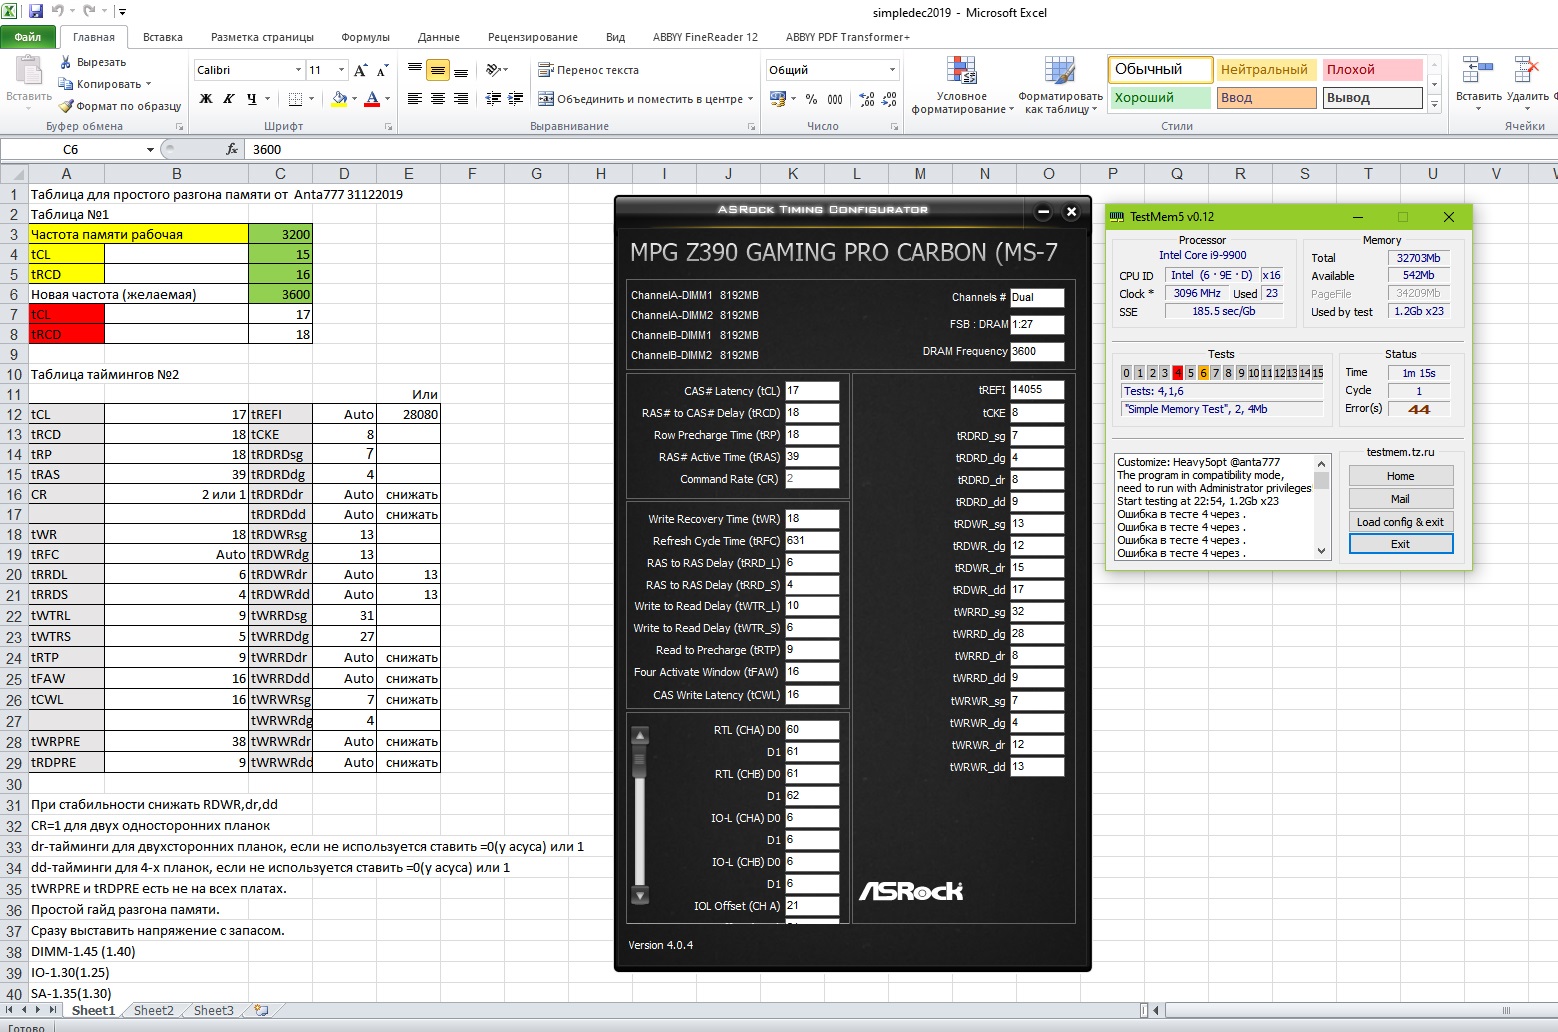Click the accounting currency format icon

[778, 99]
